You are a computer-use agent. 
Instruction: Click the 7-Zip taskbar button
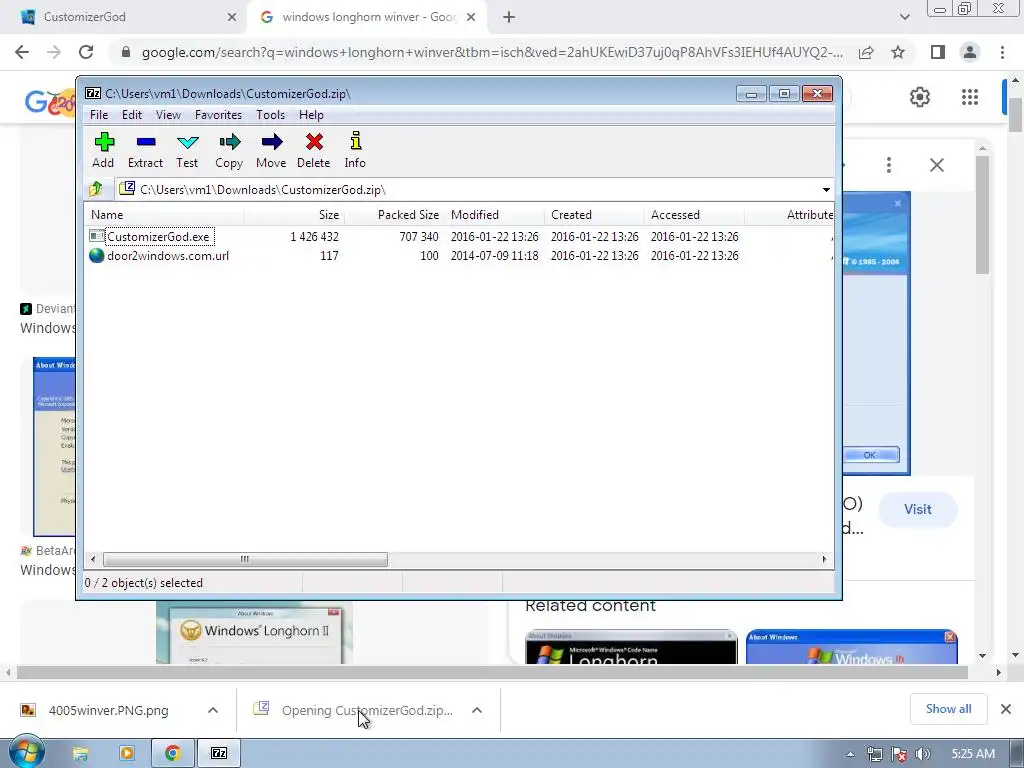tap(219, 754)
